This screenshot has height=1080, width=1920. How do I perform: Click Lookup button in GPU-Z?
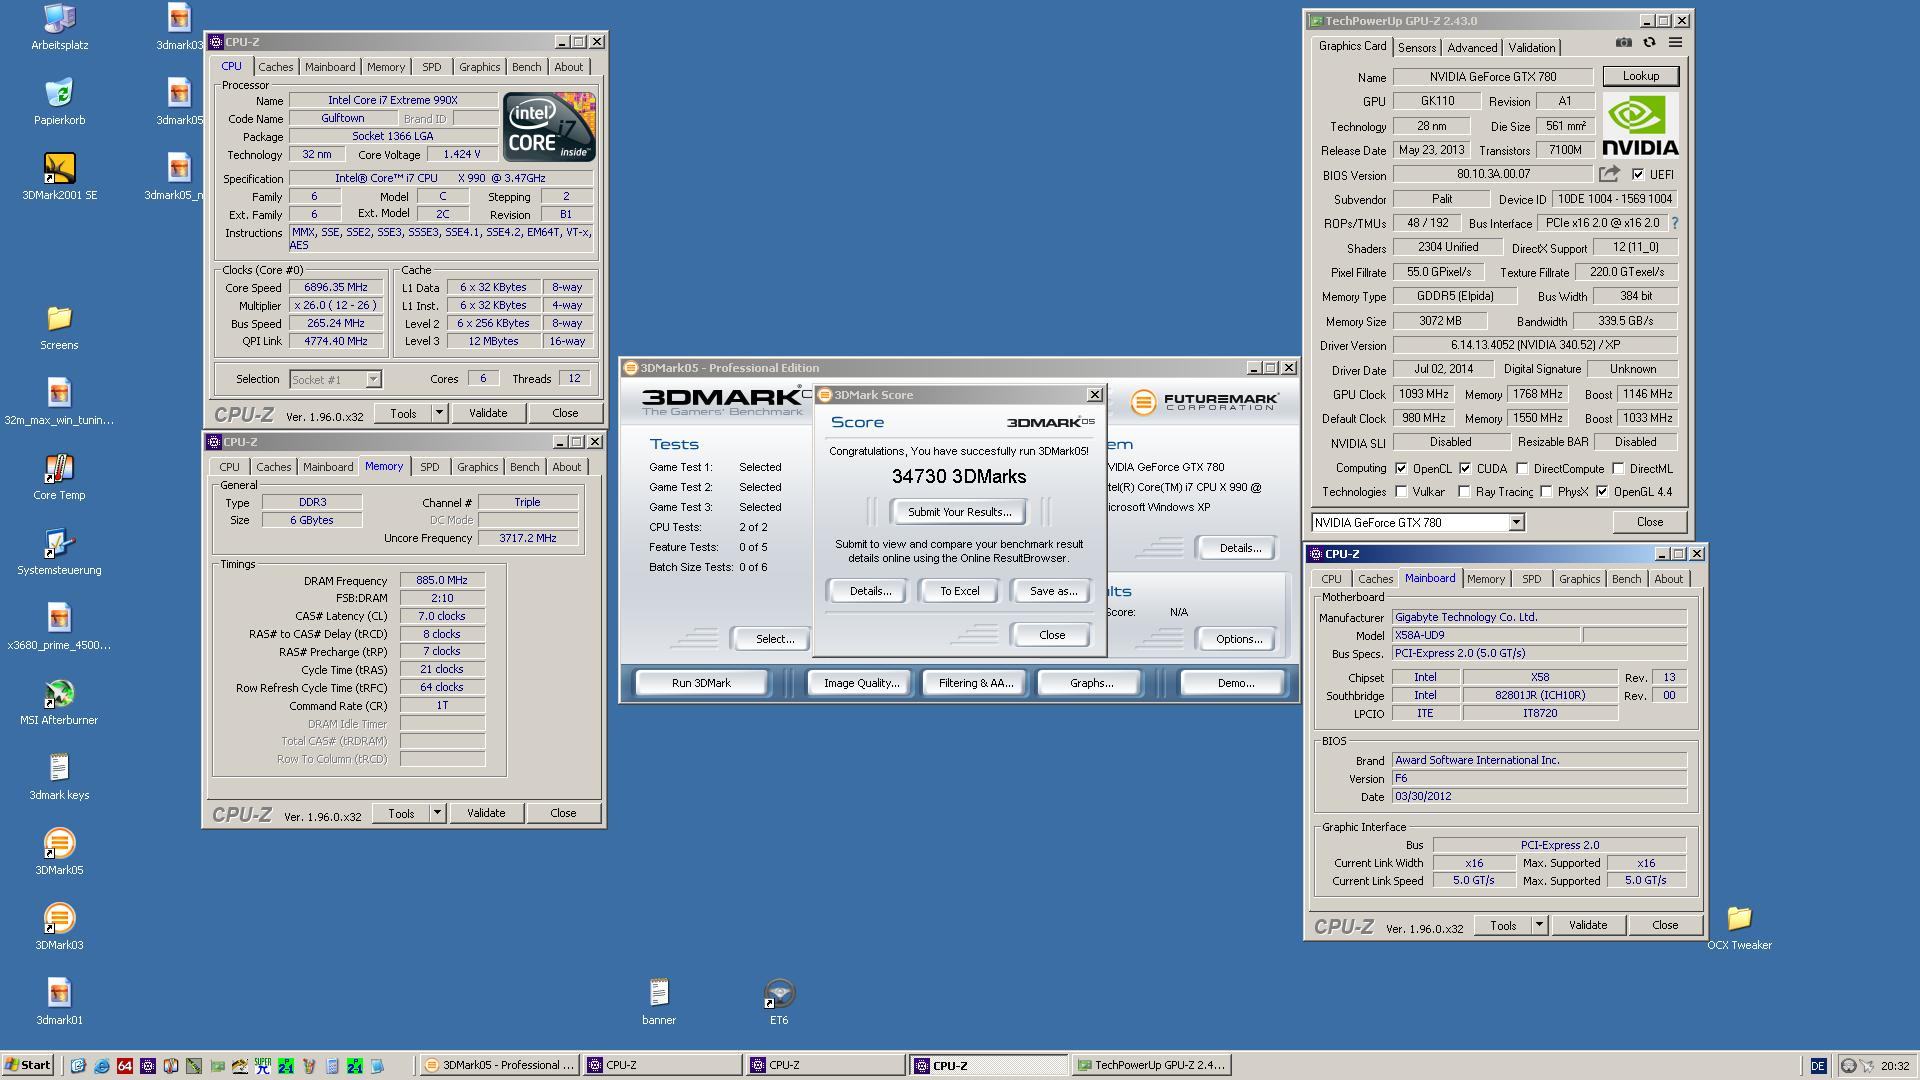tap(1643, 75)
